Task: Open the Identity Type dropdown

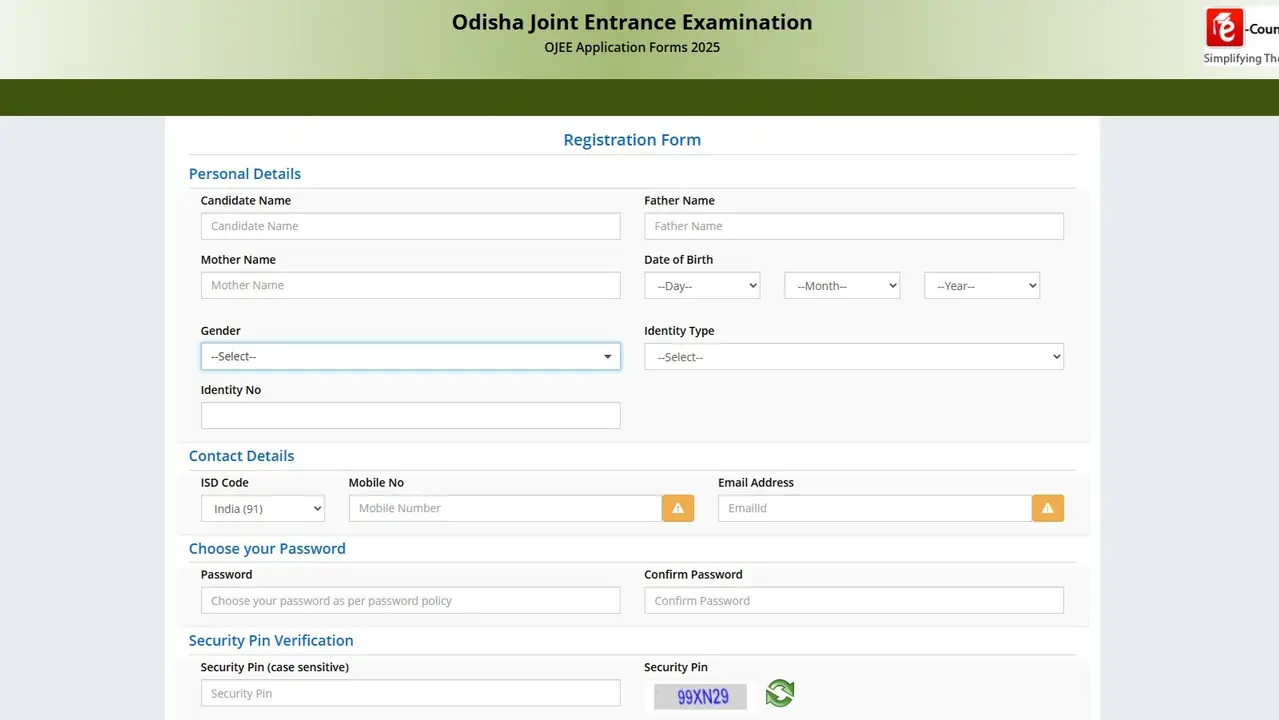Action: [x=853, y=357]
